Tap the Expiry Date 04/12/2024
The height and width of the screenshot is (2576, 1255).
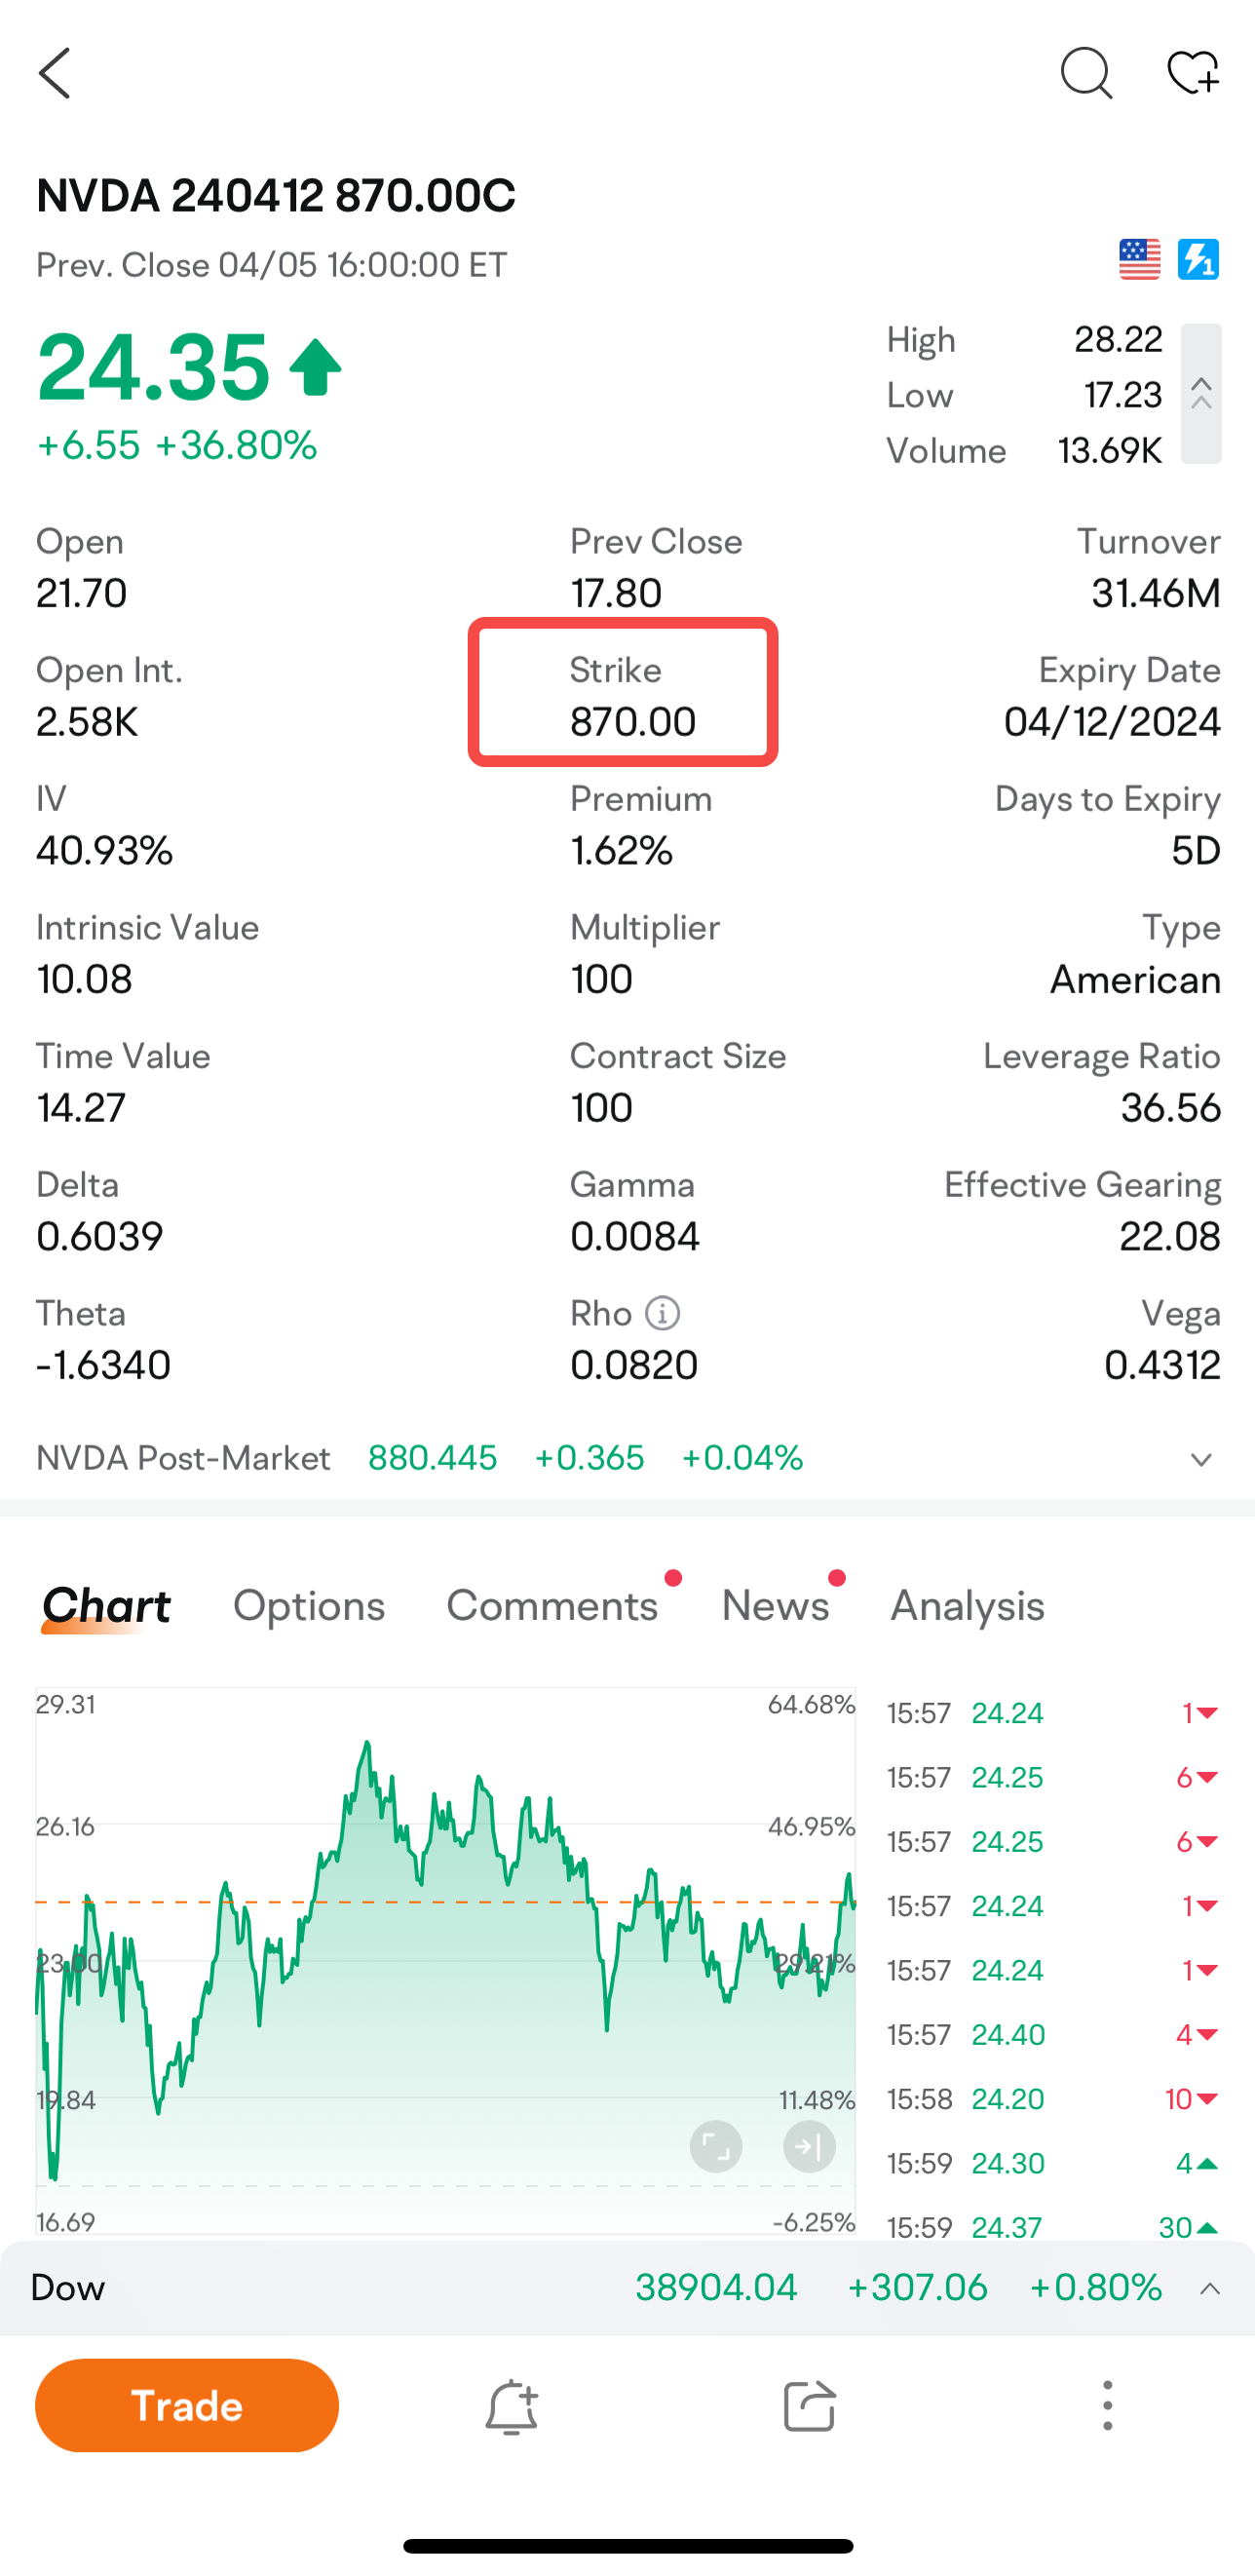[x=1112, y=722]
